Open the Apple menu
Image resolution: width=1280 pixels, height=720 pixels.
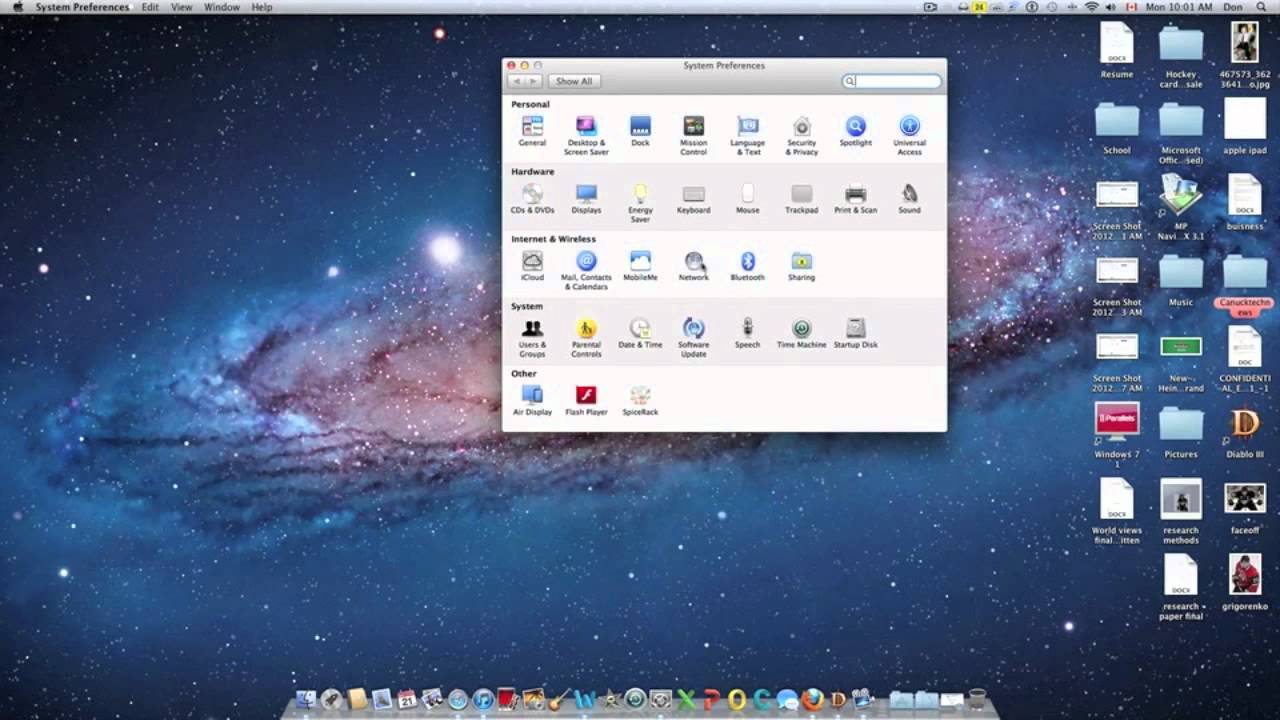17,7
